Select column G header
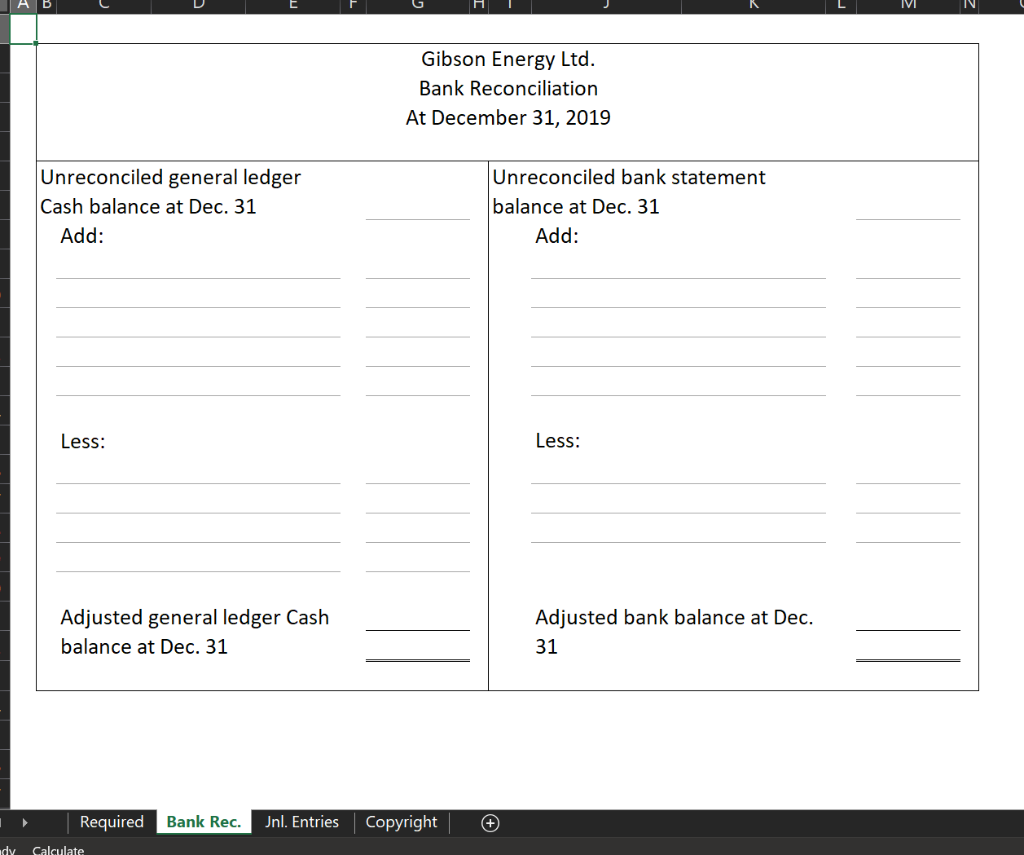The width and height of the screenshot is (1024, 855). [418, 5]
